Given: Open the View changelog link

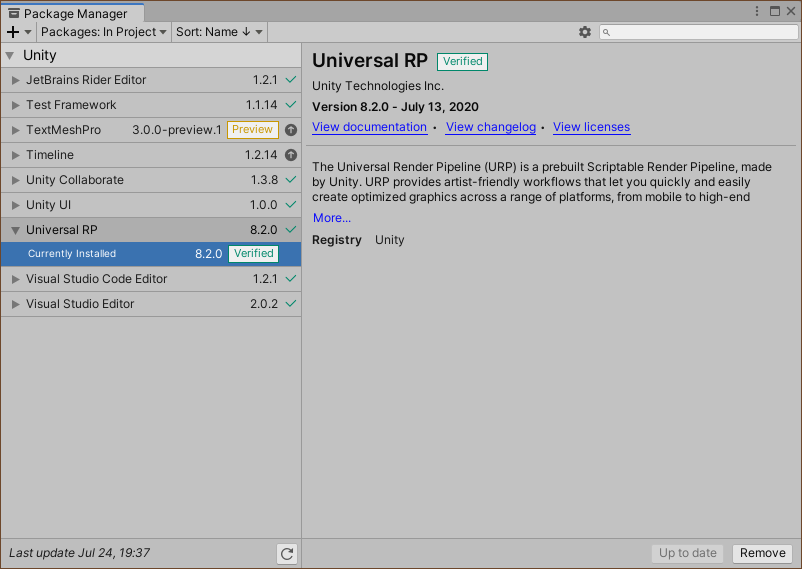Looking at the screenshot, I should click(x=491, y=127).
